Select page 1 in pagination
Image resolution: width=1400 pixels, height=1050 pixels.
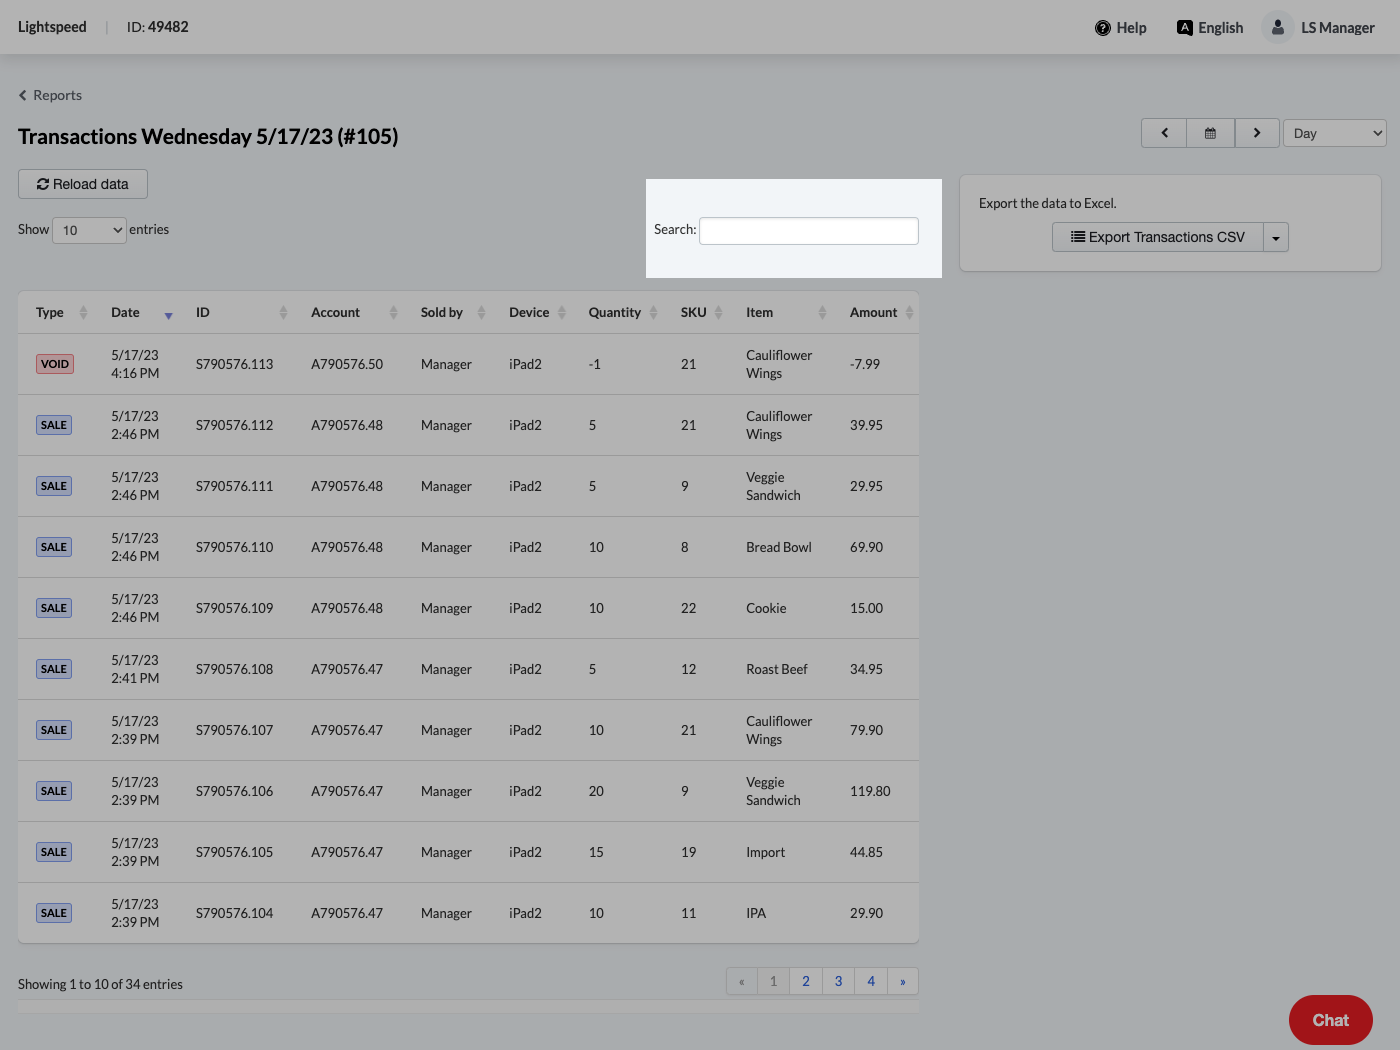pos(773,981)
